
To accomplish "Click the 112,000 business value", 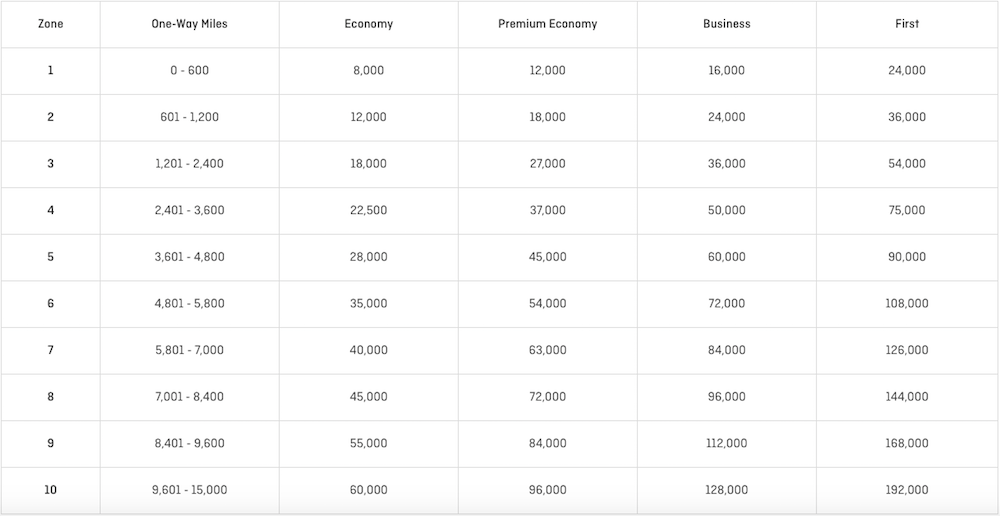I will pyautogui.click(x=726, y=443).
